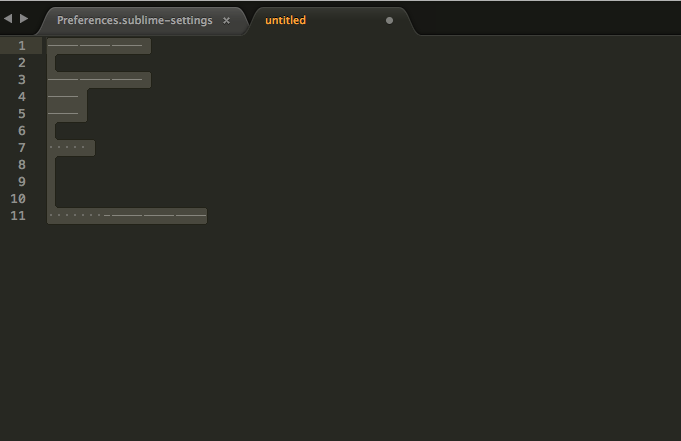This screenshot has width=681, height=441.
Task: Close the Preferences.sublime-settings tab
Action: tap(226, 20)
